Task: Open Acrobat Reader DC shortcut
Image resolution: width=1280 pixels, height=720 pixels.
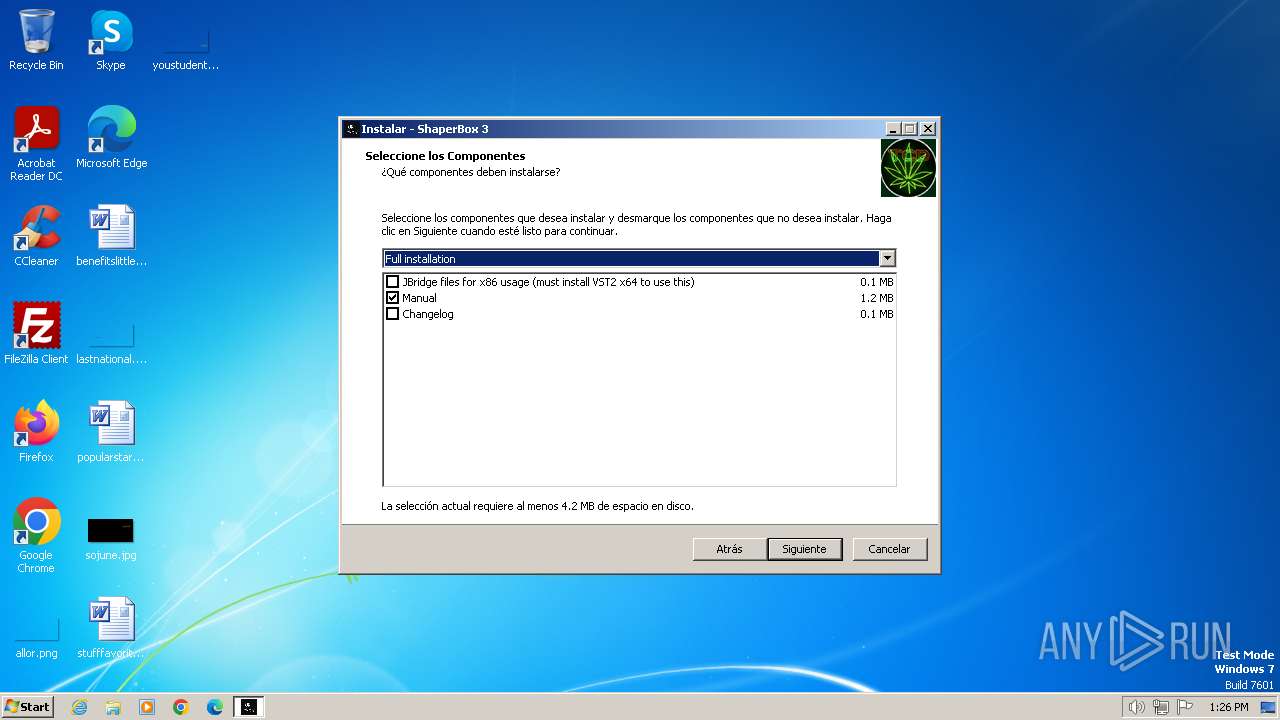Action: pyautogui.click(x=36, y=144)
